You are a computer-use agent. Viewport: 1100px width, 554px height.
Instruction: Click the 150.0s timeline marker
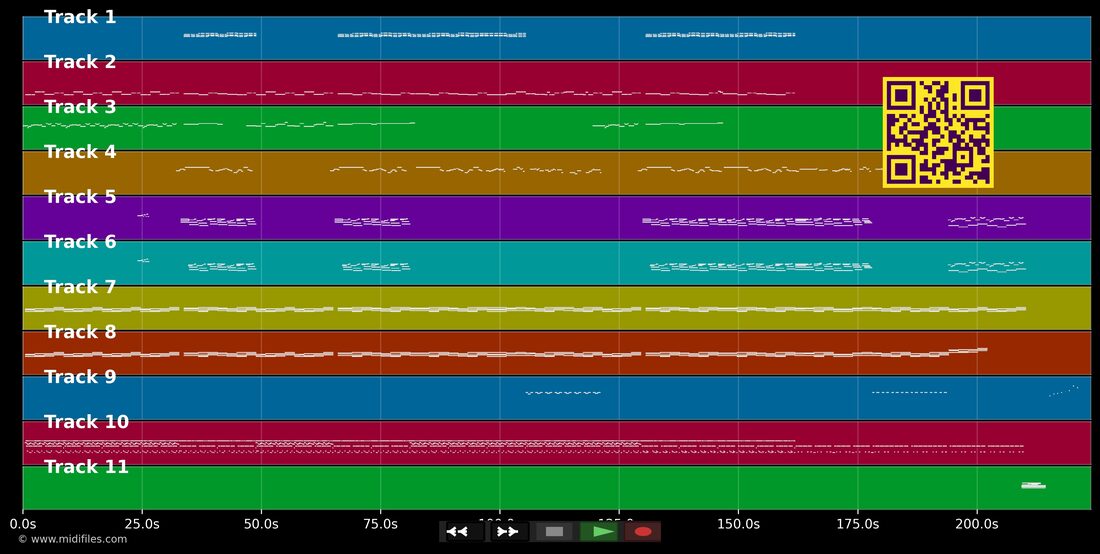click(x=738, y=524)
